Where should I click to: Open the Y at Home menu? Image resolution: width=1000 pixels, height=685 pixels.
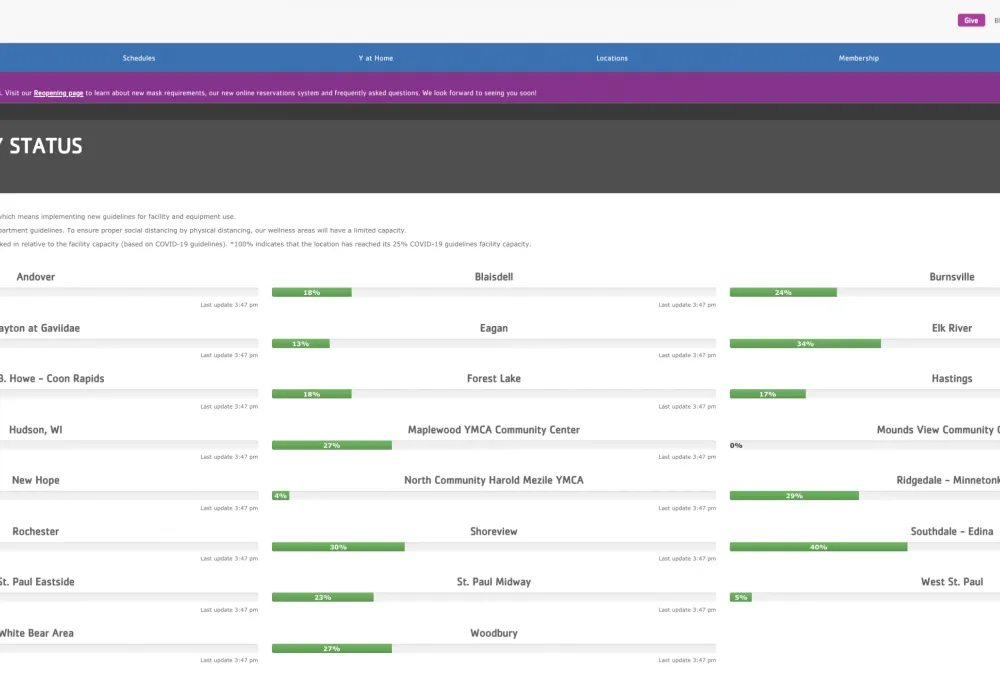pyautogui.click(x=376, y=58)
